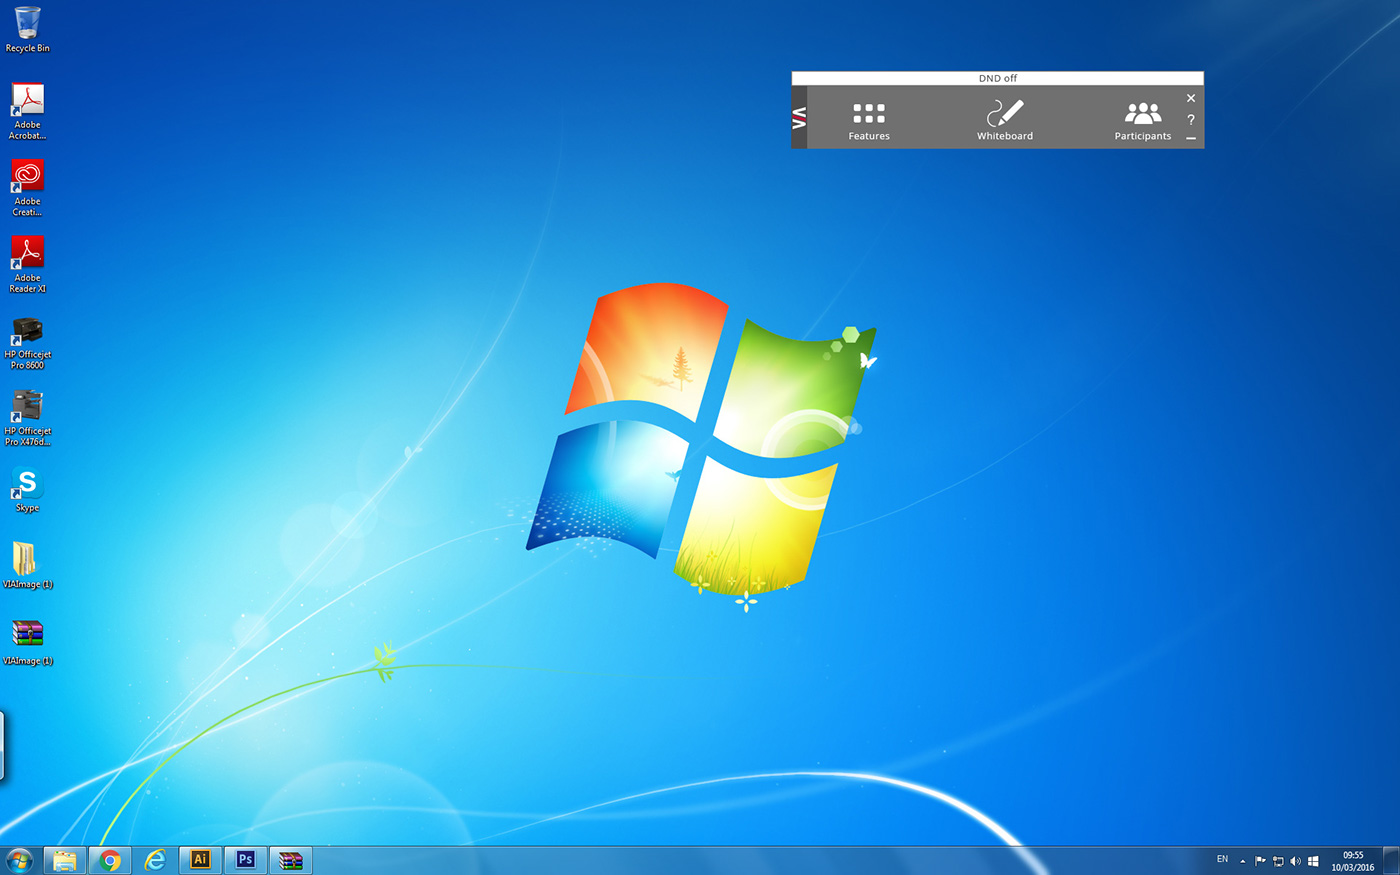Screen dimensions: 1400x875
Task: Open the network tray icon
Action: tap(1278, 861)
